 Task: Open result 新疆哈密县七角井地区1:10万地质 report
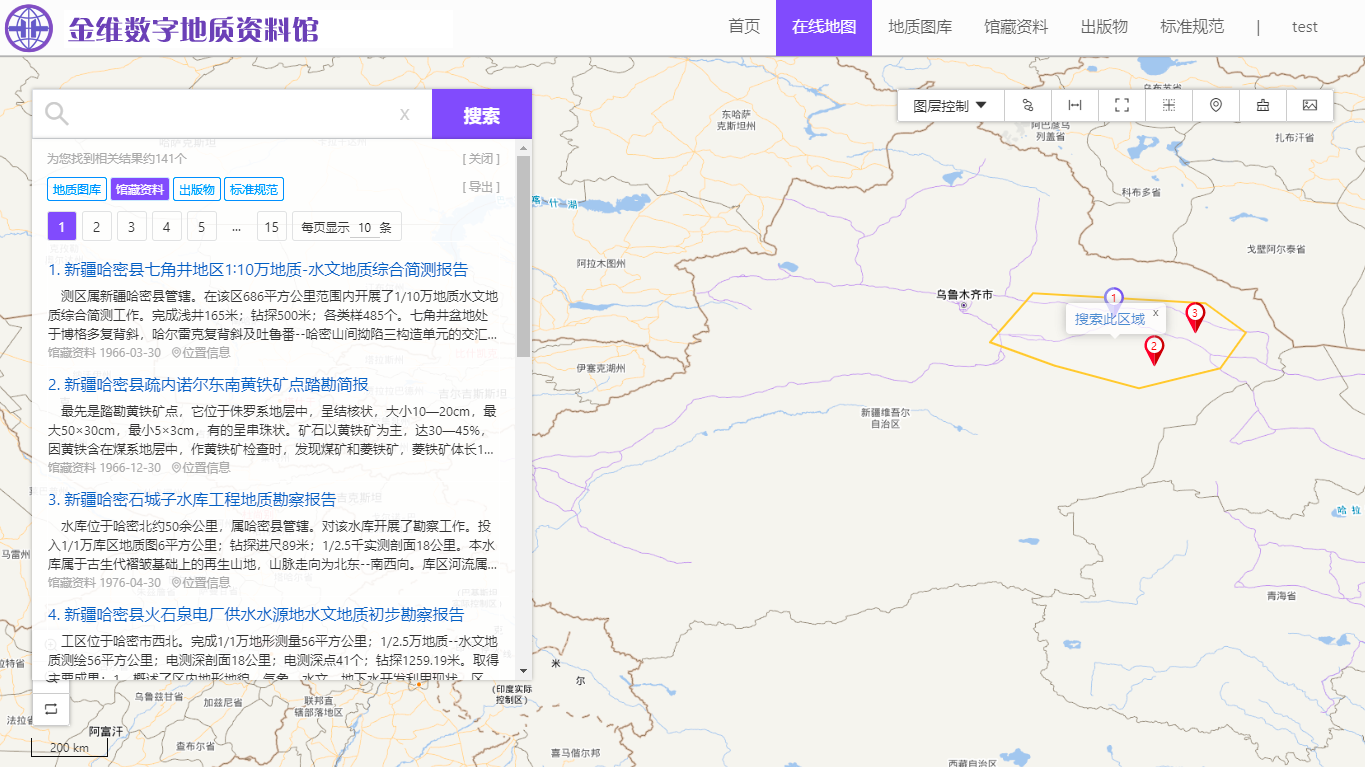click(x=258, y=270)
